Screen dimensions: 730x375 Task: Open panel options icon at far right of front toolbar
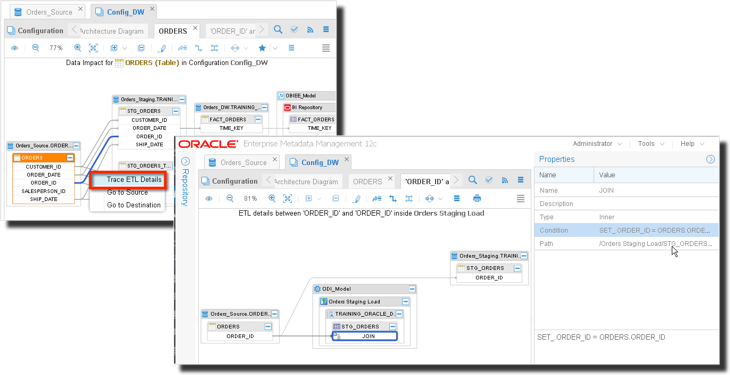tap(520, 199)
